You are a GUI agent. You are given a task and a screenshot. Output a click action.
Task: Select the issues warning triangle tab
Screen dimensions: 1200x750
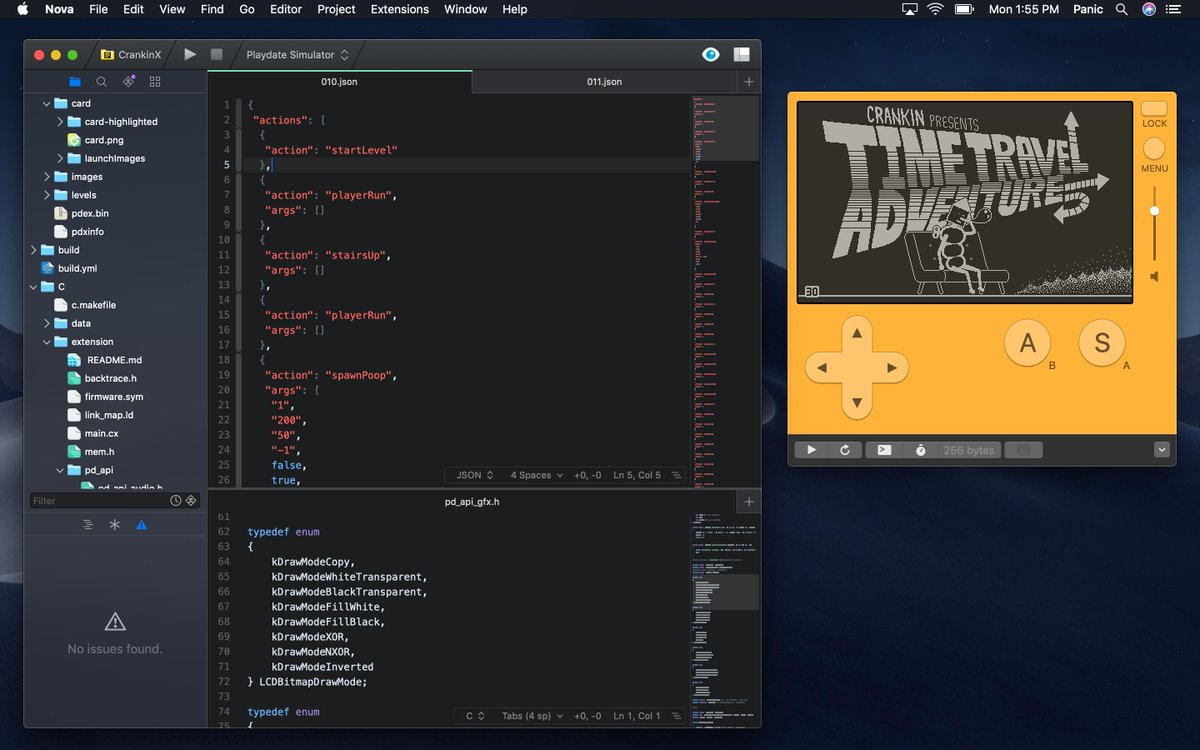click(141, 524)
